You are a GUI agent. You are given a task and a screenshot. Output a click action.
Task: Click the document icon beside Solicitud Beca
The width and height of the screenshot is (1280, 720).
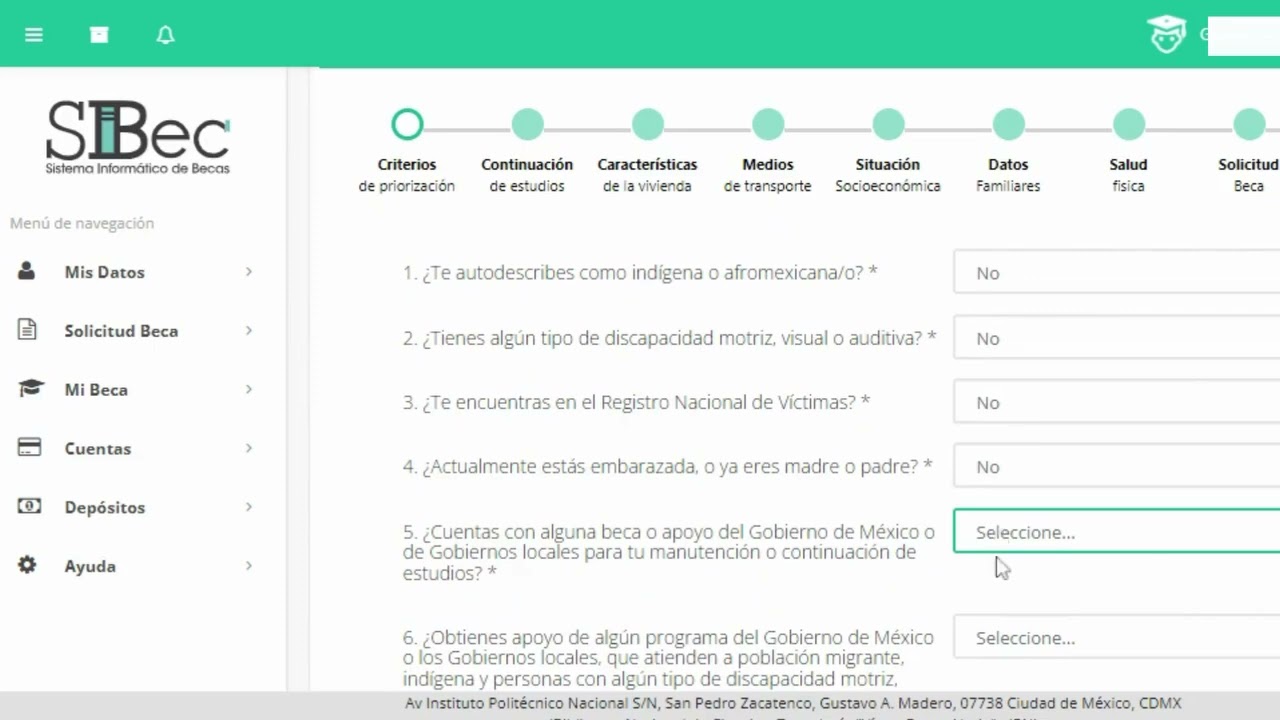(27, 330)
